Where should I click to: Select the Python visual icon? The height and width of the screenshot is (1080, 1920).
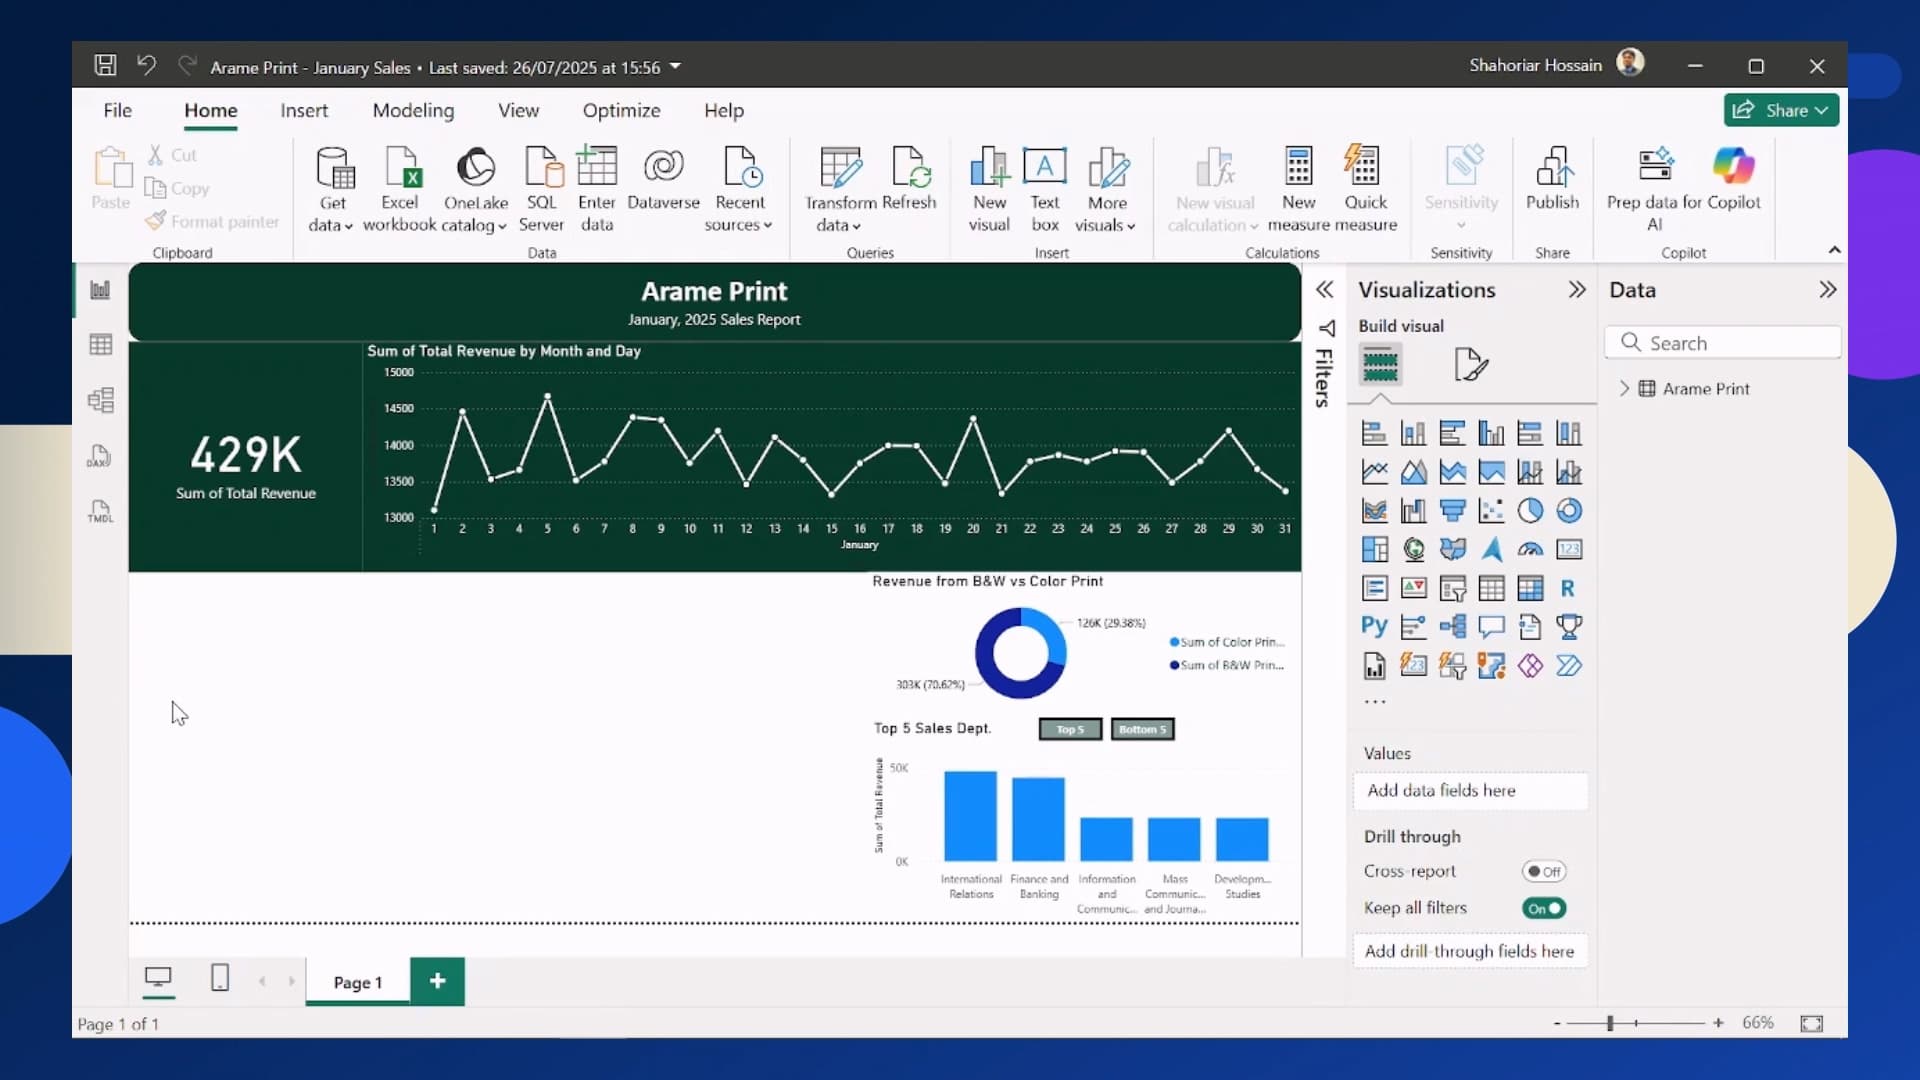(x=1374, y=627)
